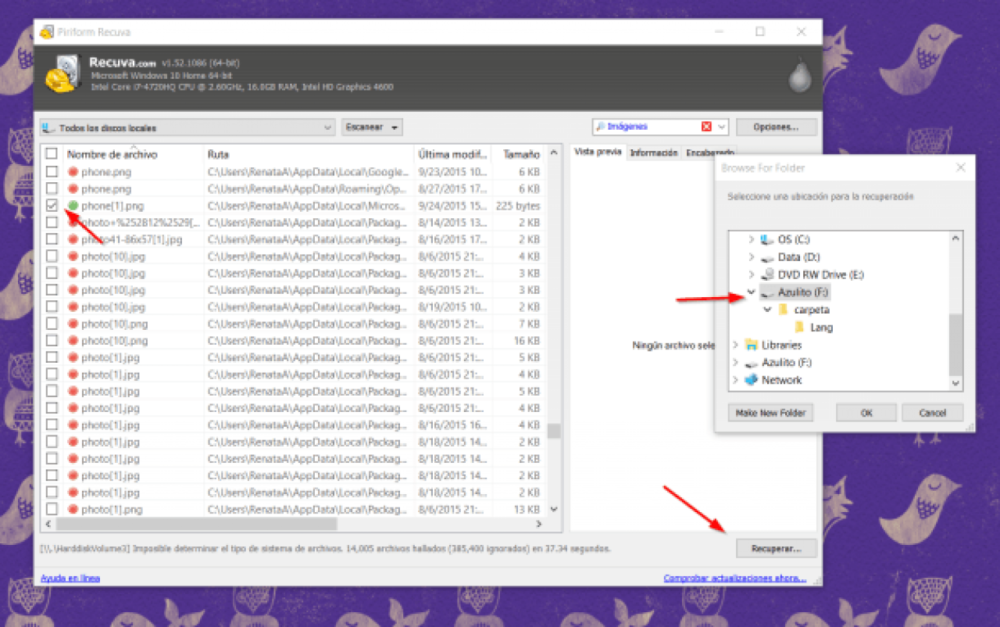1000x627 pixels.
Task: Tick the checkbox for photo41-86x57[1].jpg
Action: point(52,239)
